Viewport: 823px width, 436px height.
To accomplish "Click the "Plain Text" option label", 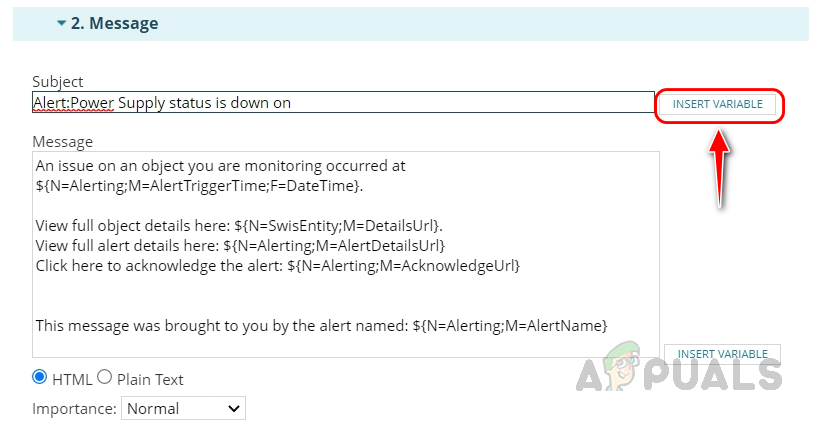I will 150,379.
